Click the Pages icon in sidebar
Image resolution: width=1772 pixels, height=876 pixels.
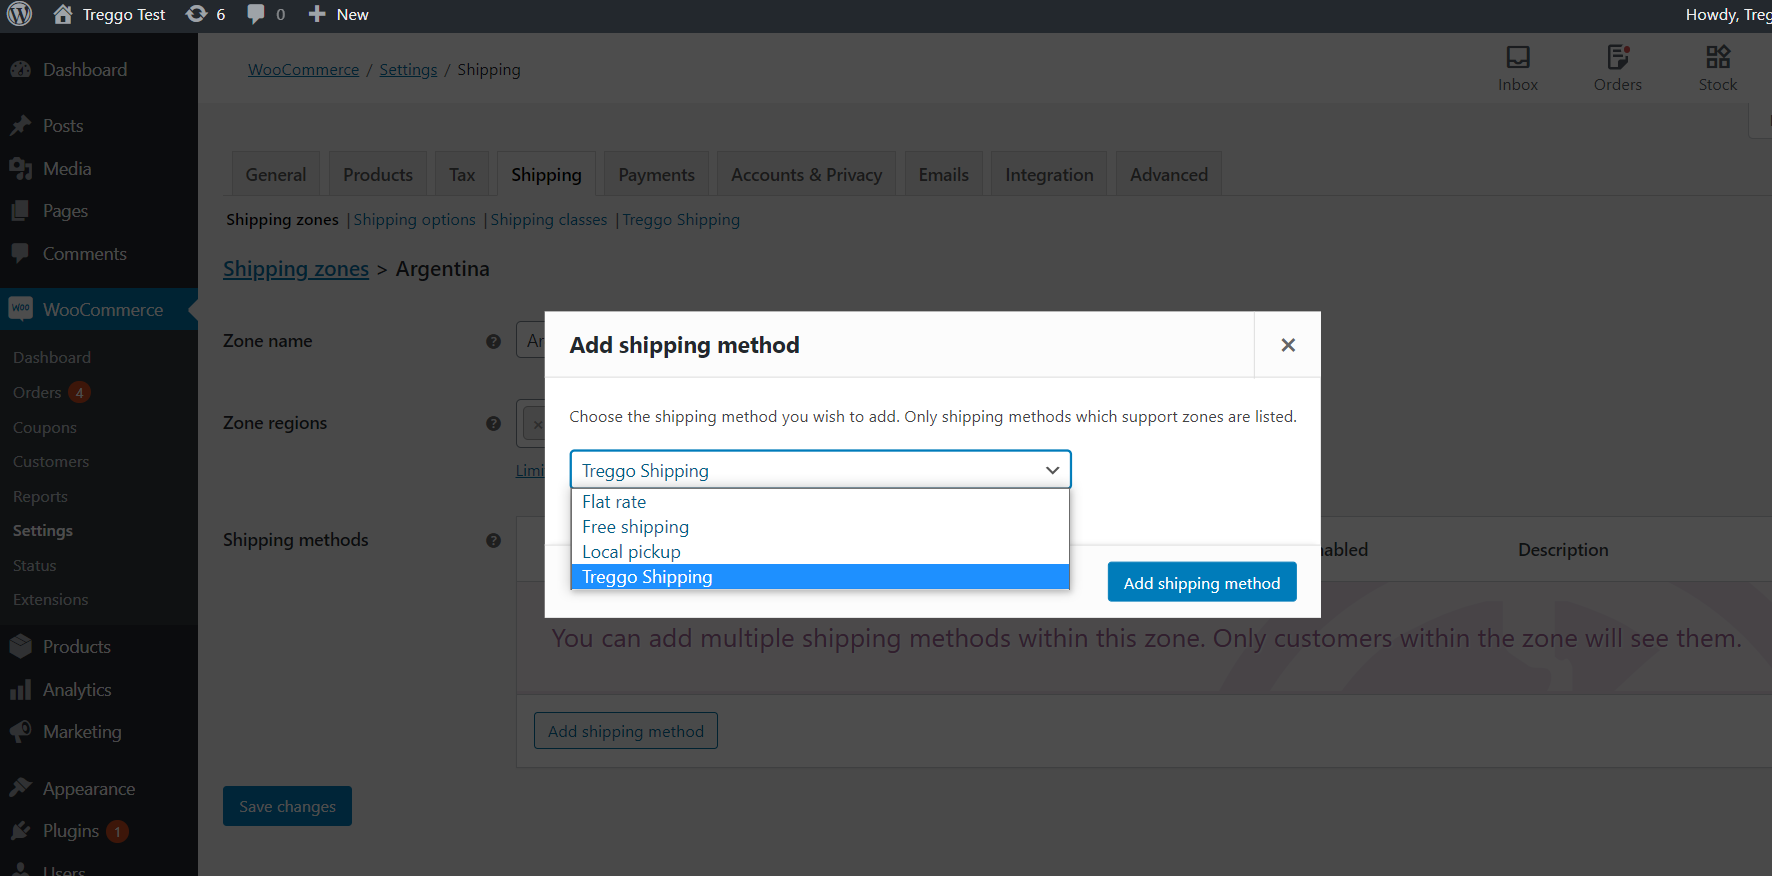click(x=20, y=211)
